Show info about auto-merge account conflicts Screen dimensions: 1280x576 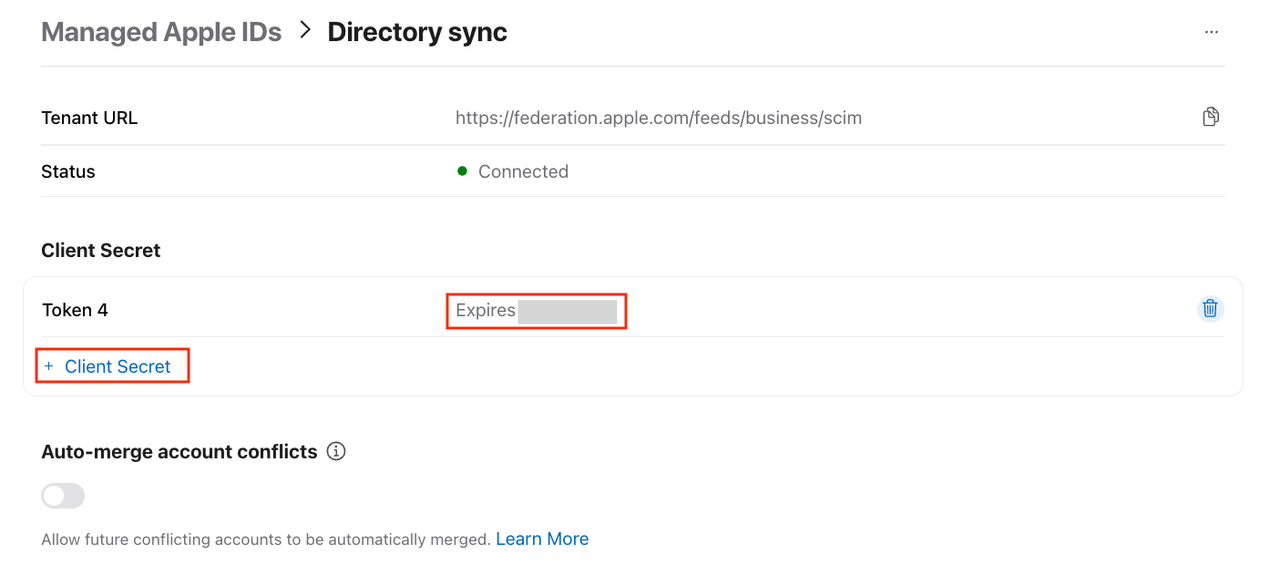[337, 452]
